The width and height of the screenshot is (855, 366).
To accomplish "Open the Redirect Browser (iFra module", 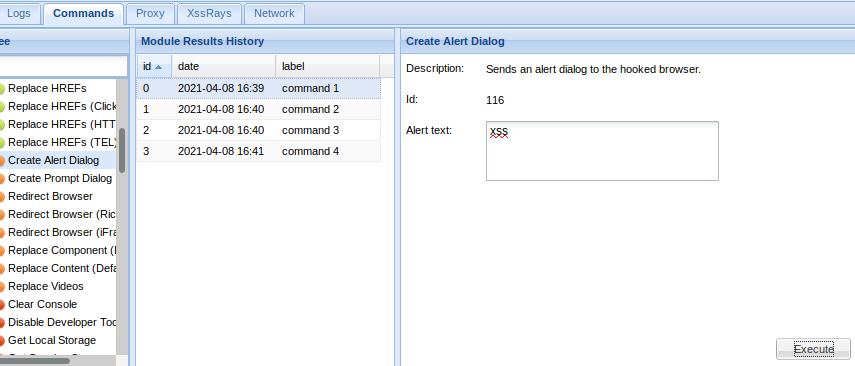I will click(x=62, y=232).
